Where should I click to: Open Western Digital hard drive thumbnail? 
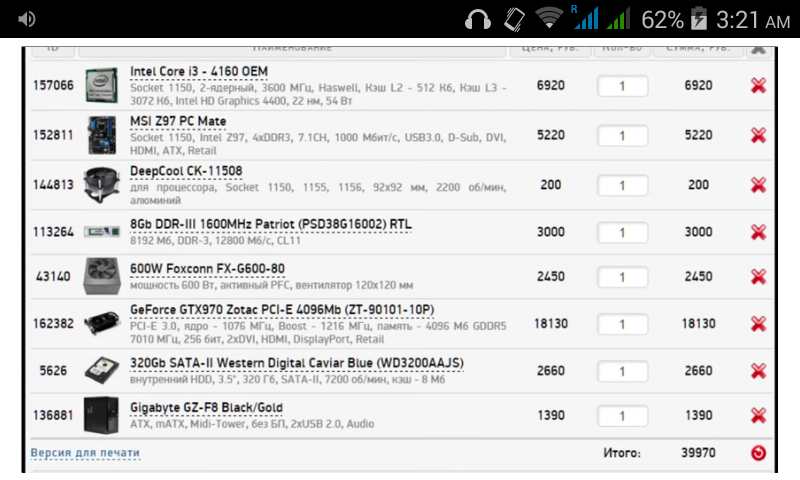[102, 370]
